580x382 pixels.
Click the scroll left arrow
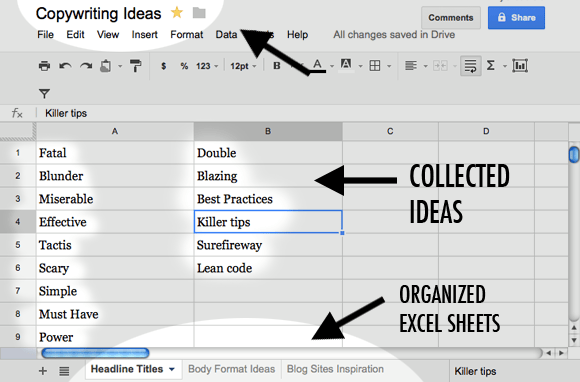tap(549, 353)
